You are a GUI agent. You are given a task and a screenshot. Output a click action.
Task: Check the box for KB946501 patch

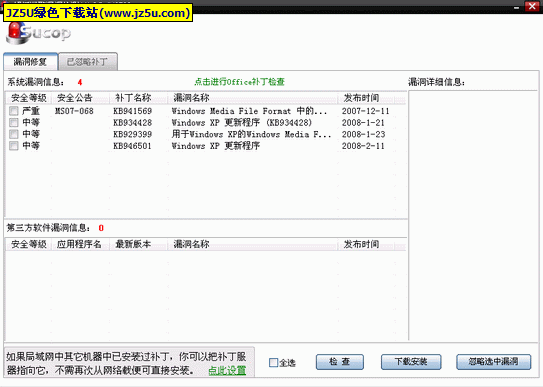click(x=14, y=146)
